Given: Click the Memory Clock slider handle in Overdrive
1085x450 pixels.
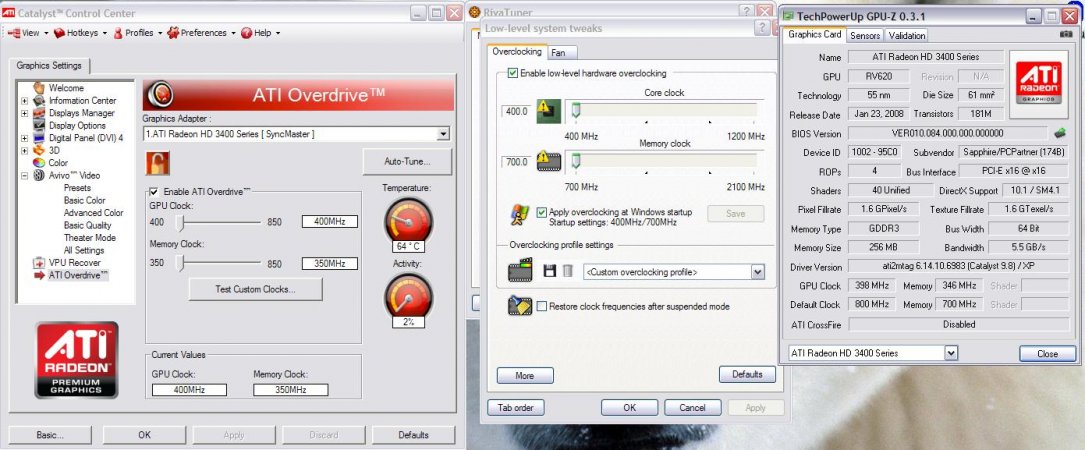Looking at the screenshot, I should pos(180,264).
